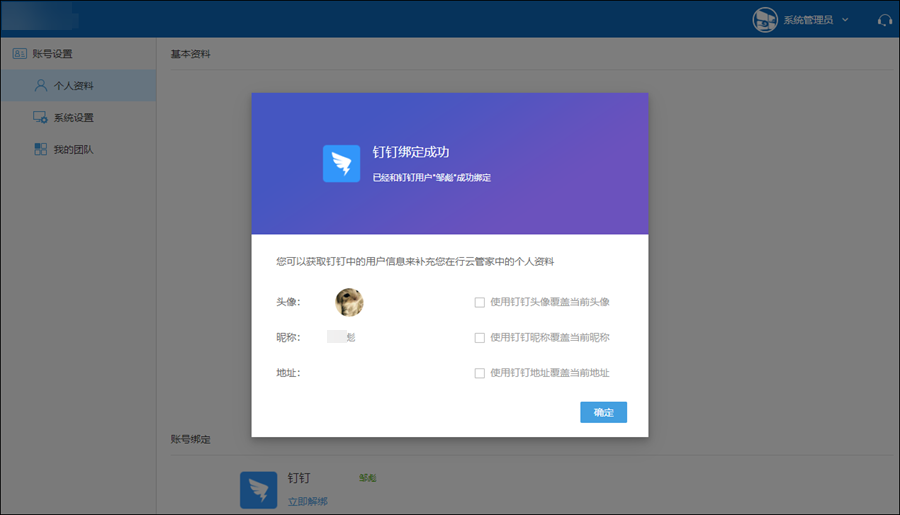
Task: Click the 已经和钉钉用户成功绑定 subtitle text
Action: [x=432, y=177]
